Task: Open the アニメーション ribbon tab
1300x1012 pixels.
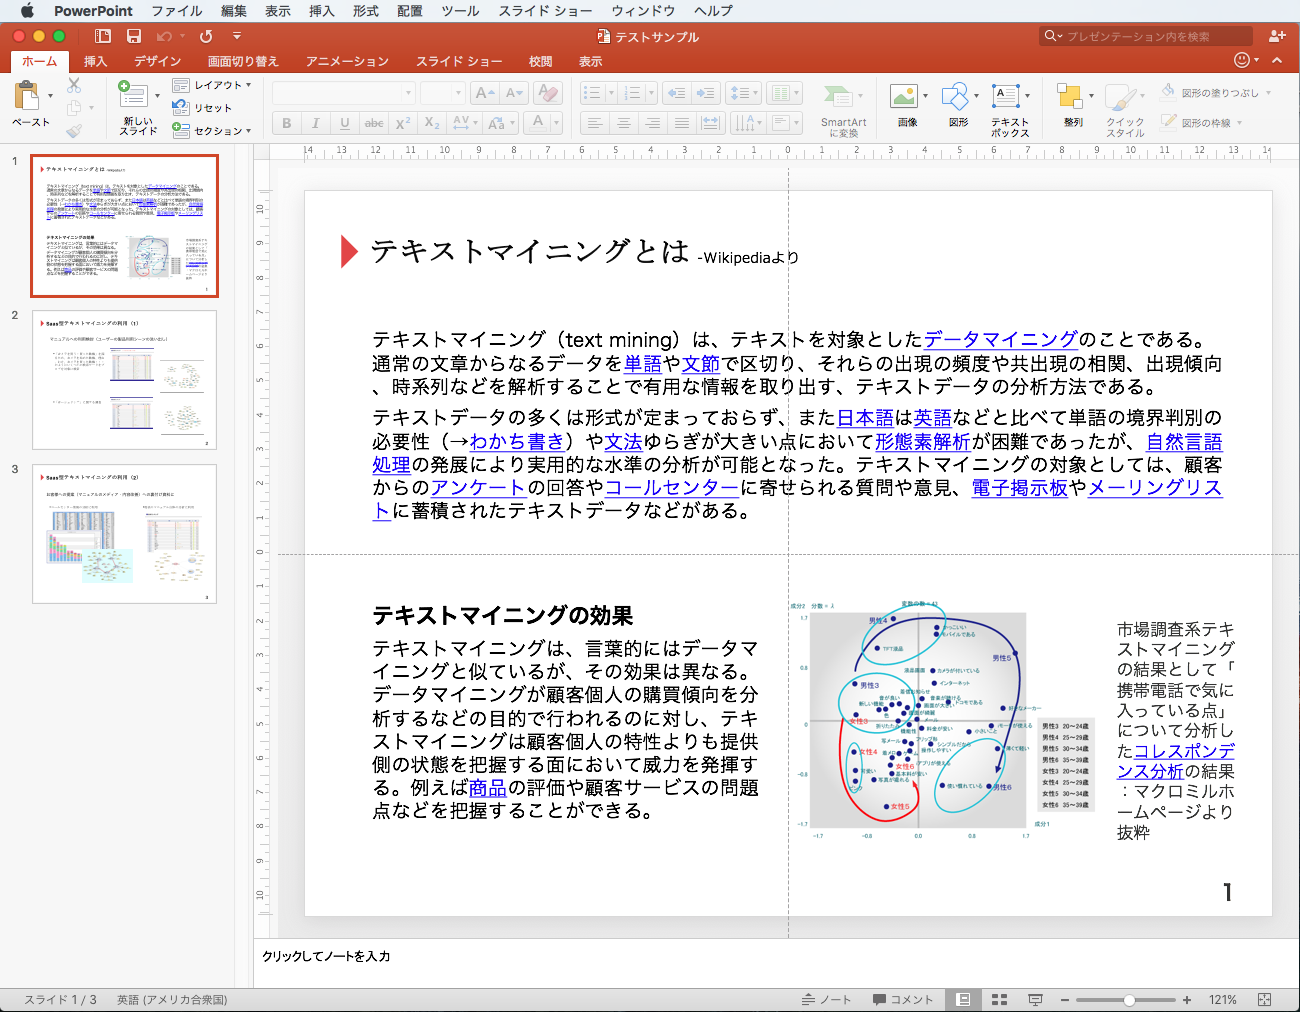Action: click(347, 61)
